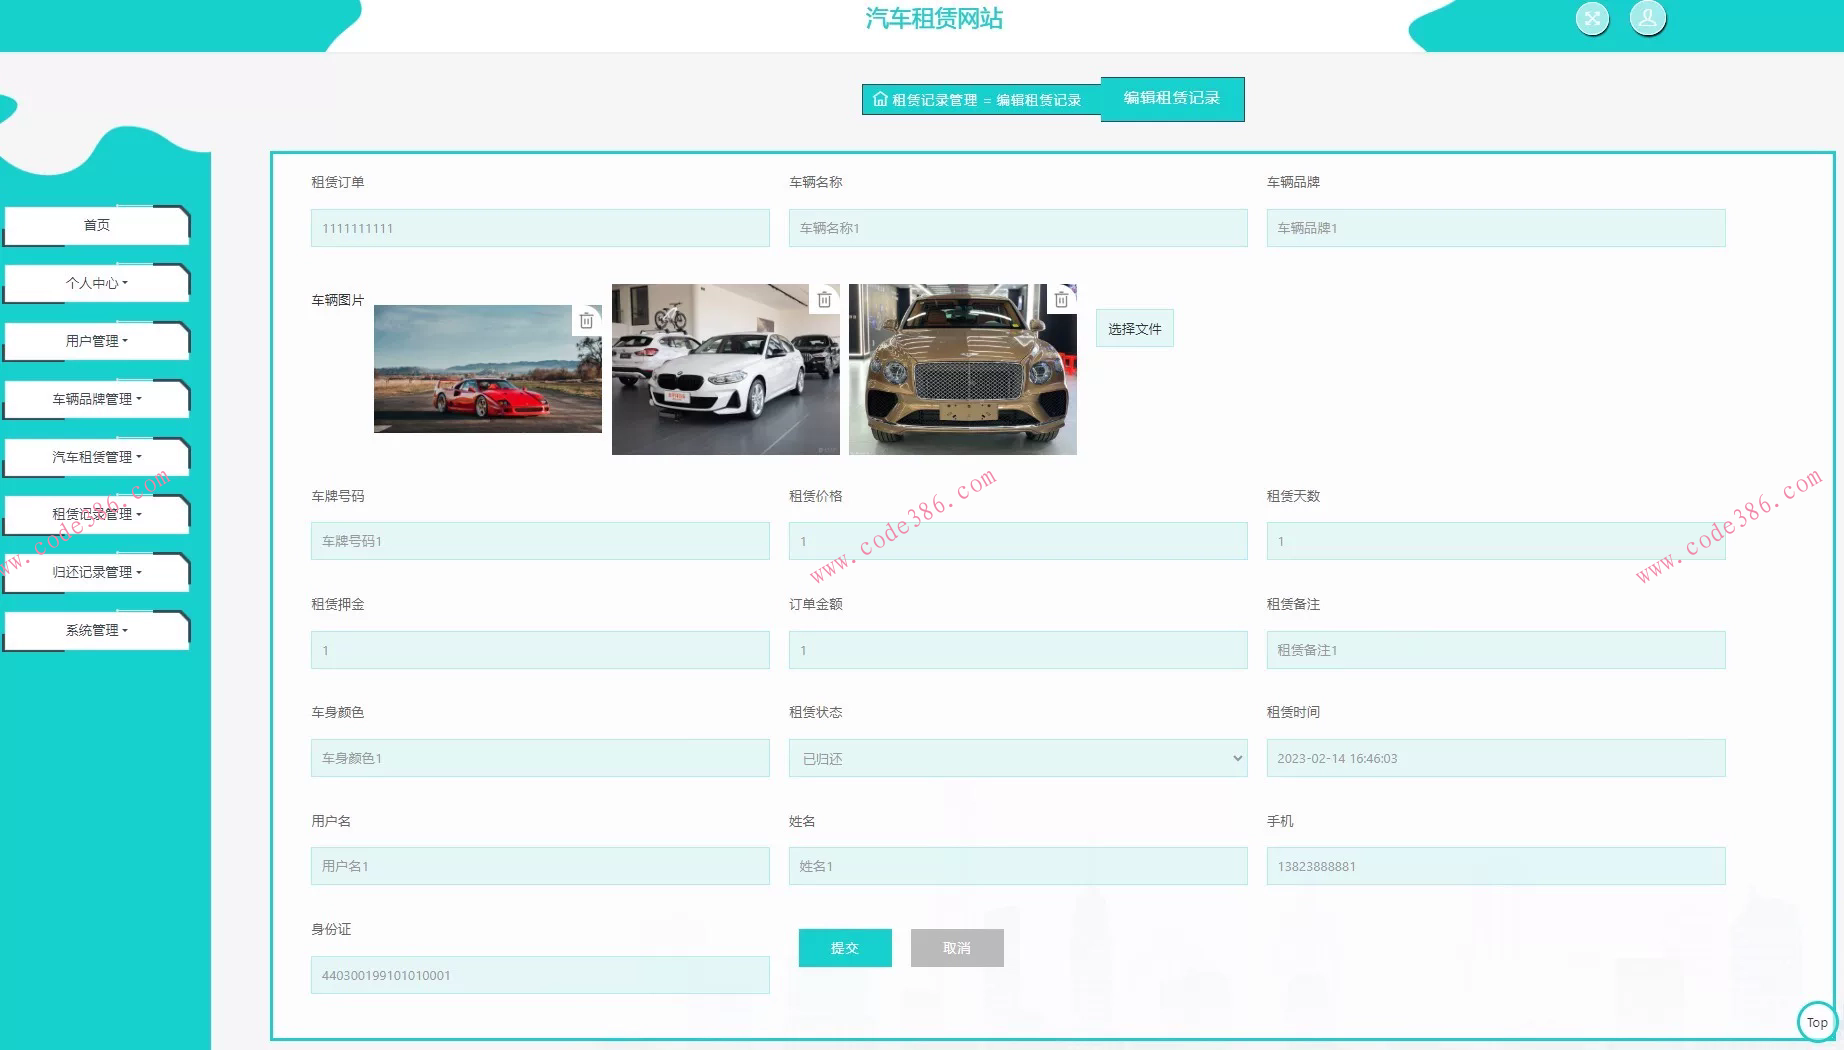Click 选择文件 to upload a vehicle image
The image size is (1844, 1050).
pos(1134,329)
